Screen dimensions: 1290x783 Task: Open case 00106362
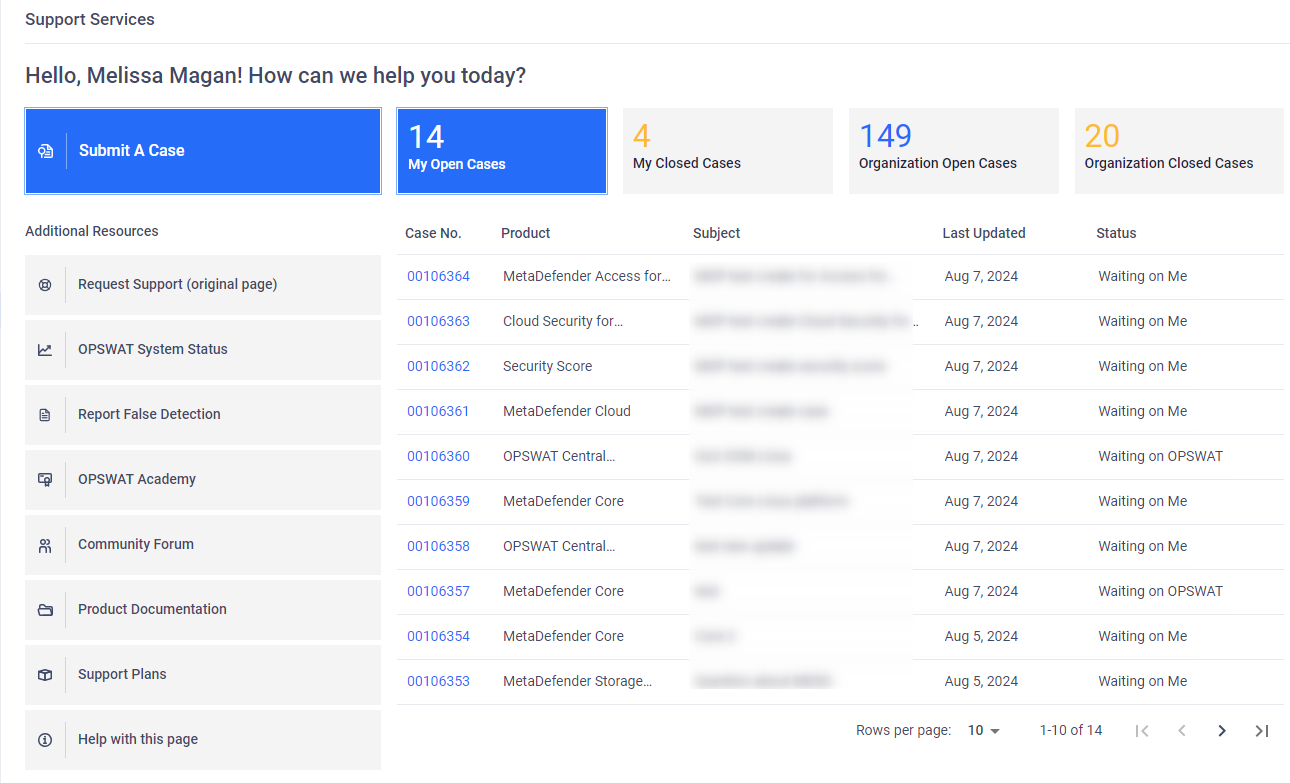pyautogui.click(x=438, y=367)
